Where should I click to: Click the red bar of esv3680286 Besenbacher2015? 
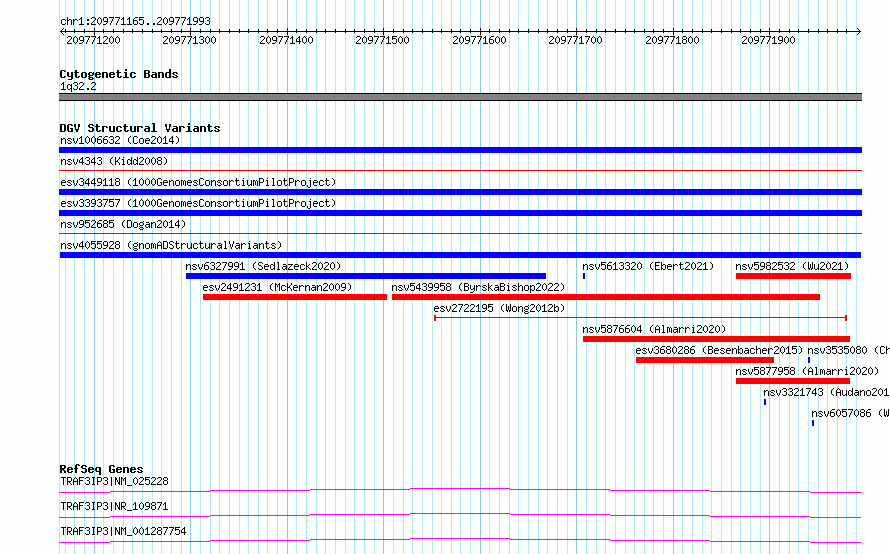[x=705, y=360]
